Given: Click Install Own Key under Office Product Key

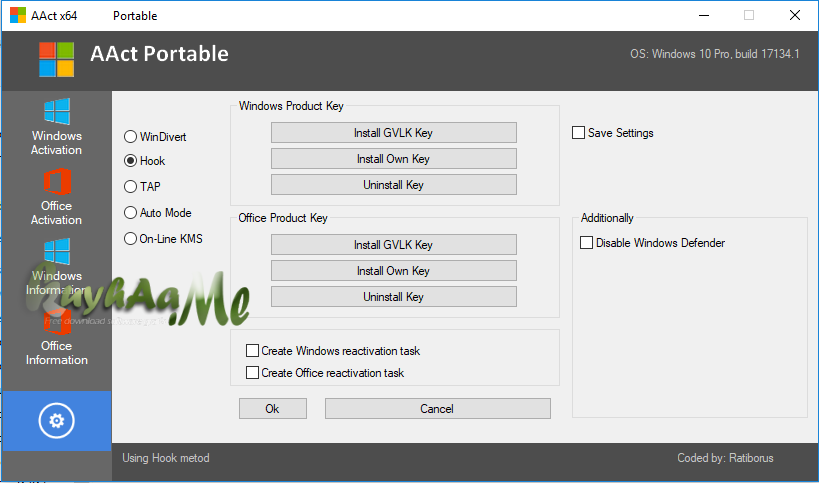Looking at the screenshot, I should coord(394,270).
